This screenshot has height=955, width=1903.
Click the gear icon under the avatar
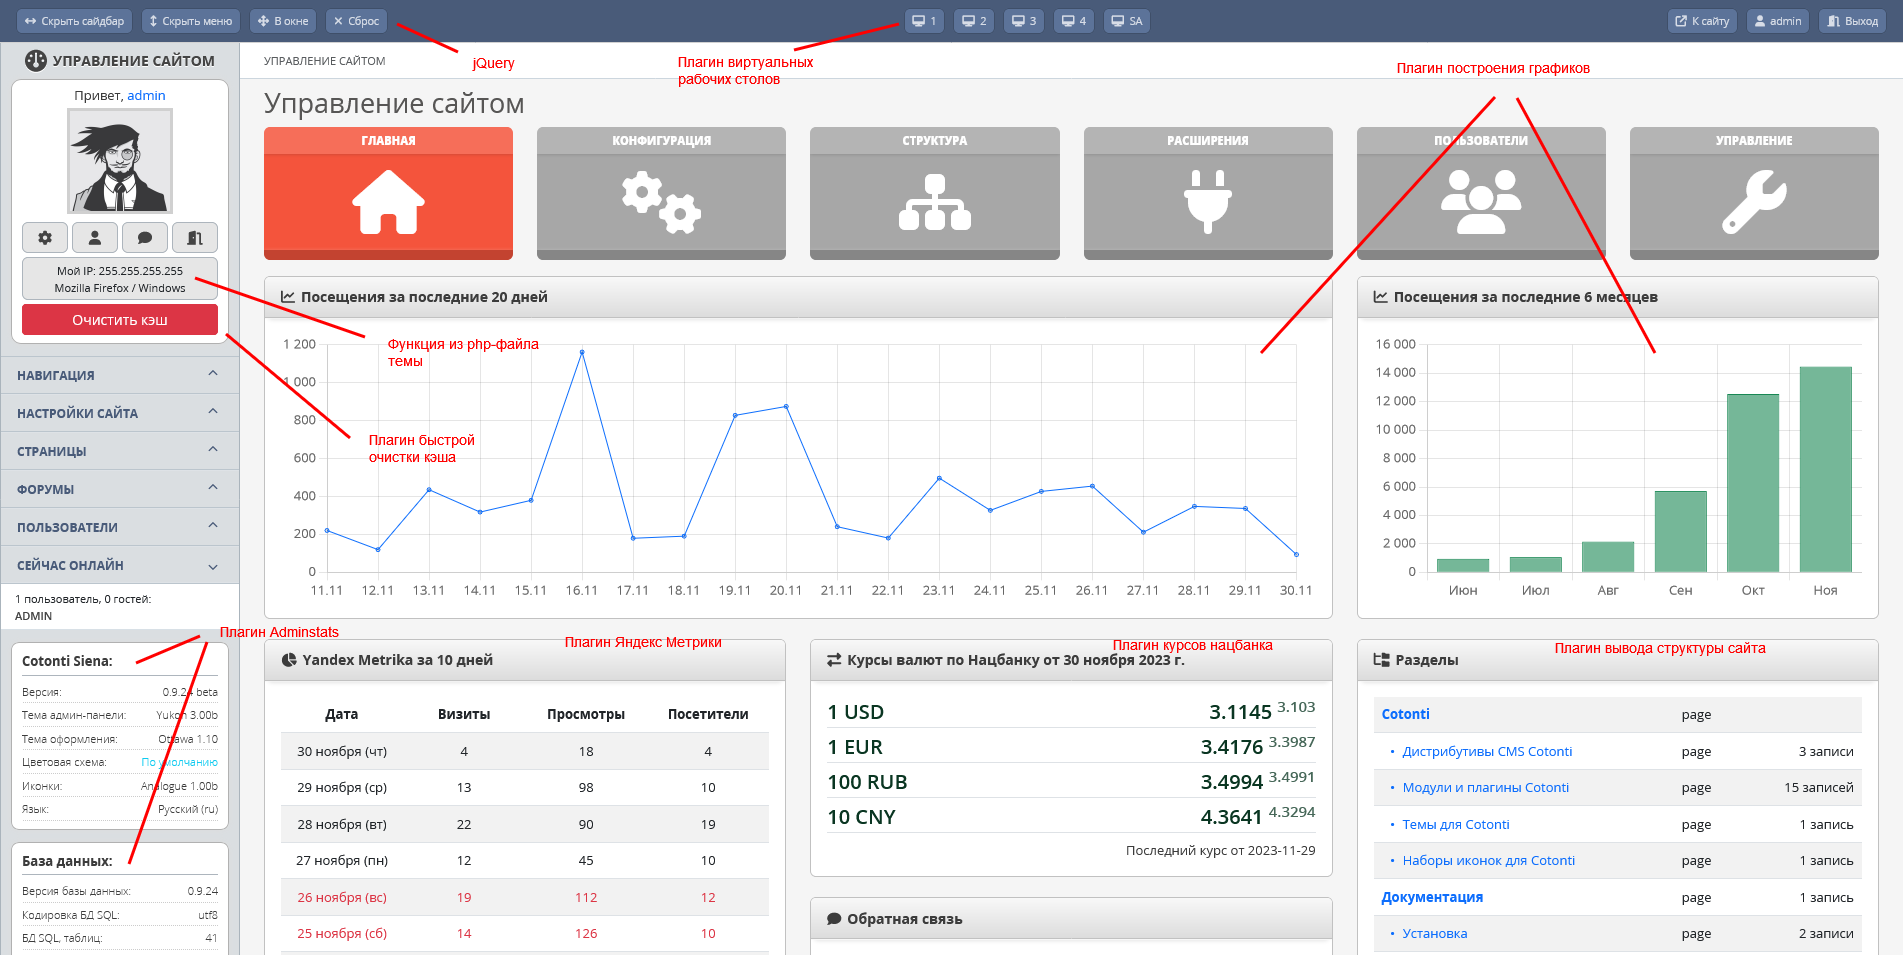[x=45, y=238]
